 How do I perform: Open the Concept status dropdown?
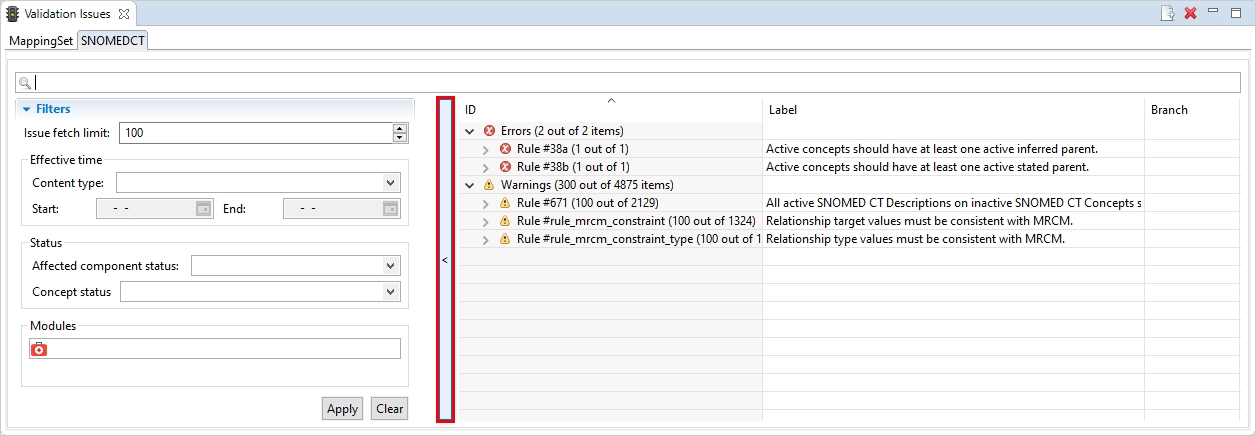[390, 292]
